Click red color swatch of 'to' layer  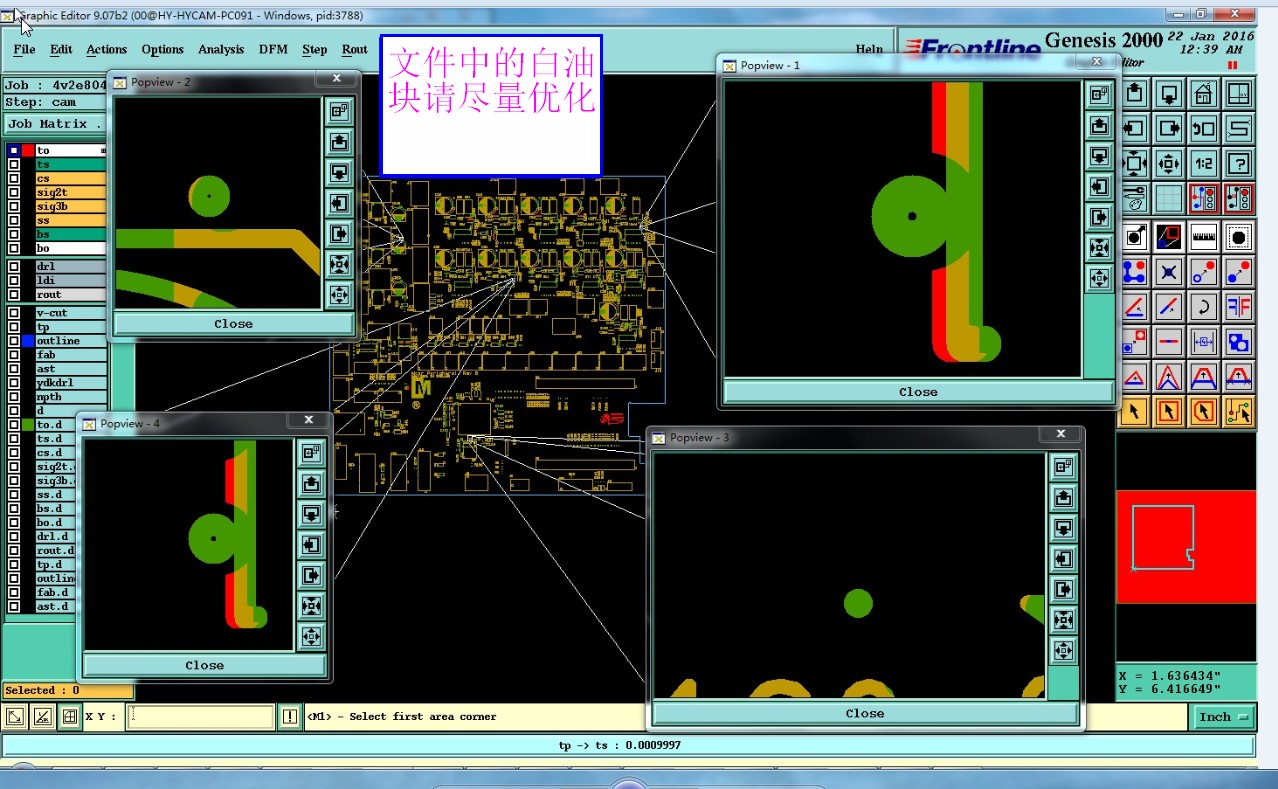pos(28,150)
